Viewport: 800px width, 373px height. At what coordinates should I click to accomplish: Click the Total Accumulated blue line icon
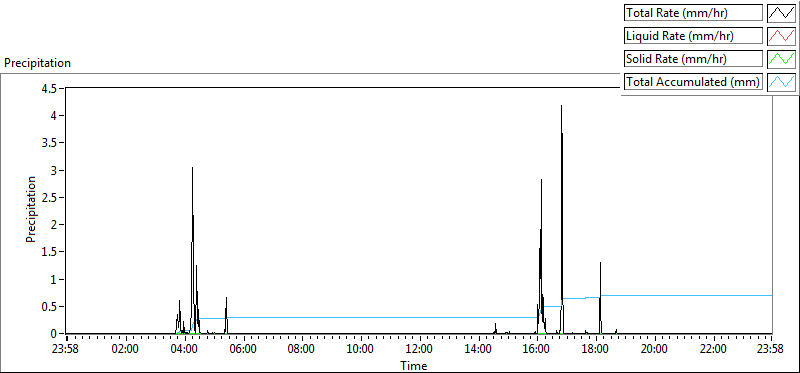[782, 82]
